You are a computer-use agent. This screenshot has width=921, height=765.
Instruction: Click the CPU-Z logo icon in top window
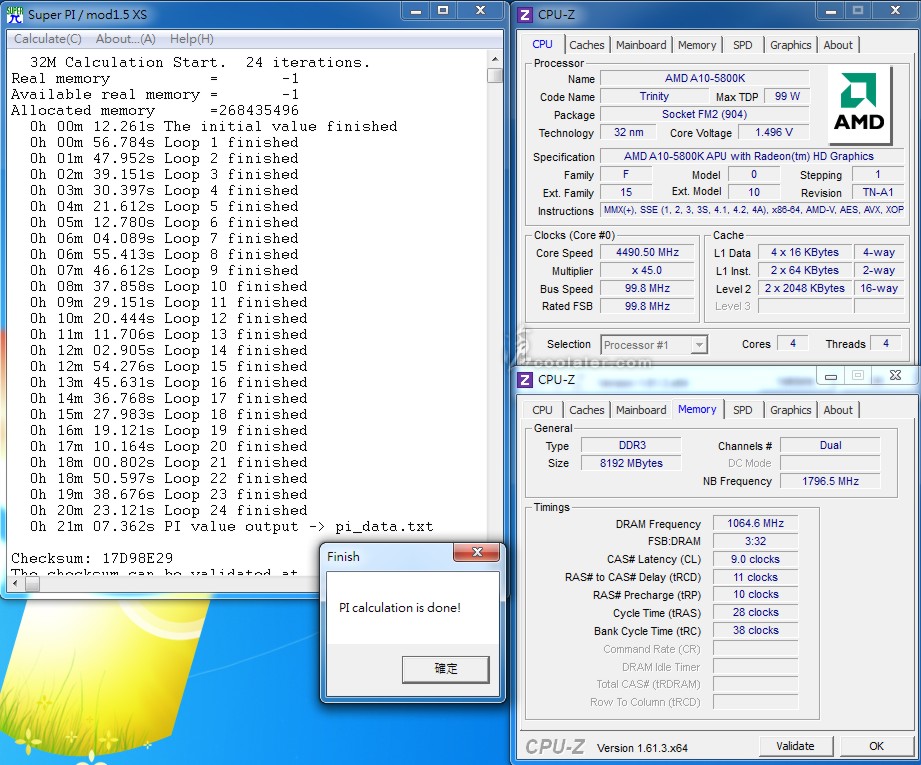click(525, 15)
